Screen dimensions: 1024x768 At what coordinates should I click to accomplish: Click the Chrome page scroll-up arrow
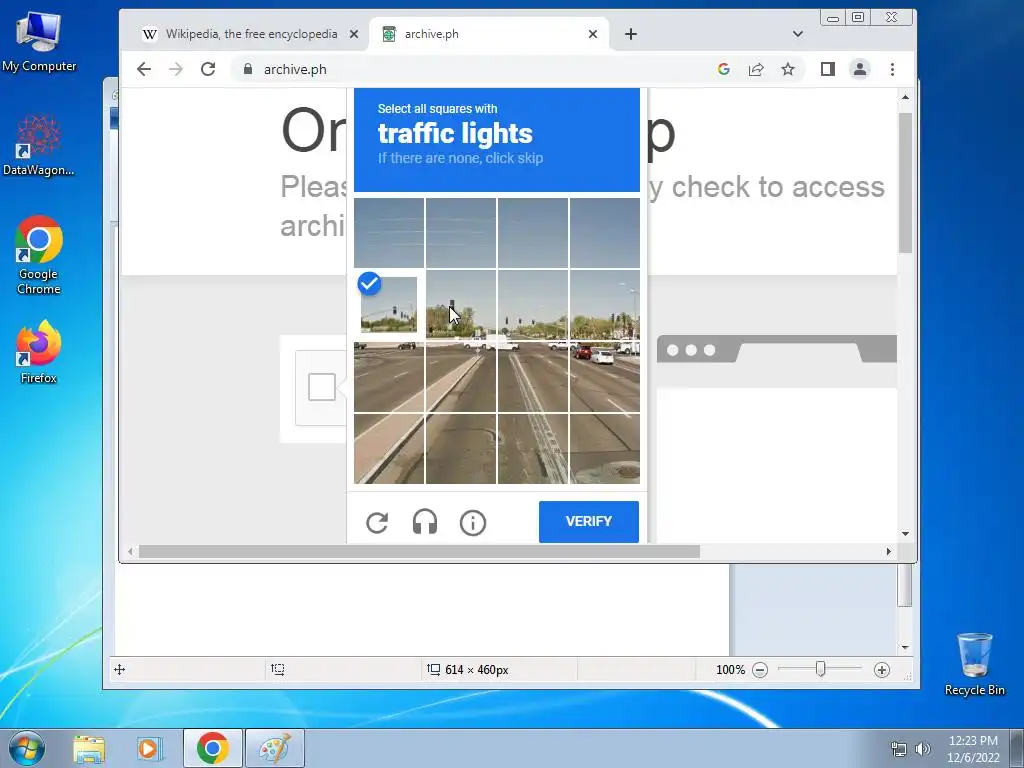pos(905,97)
